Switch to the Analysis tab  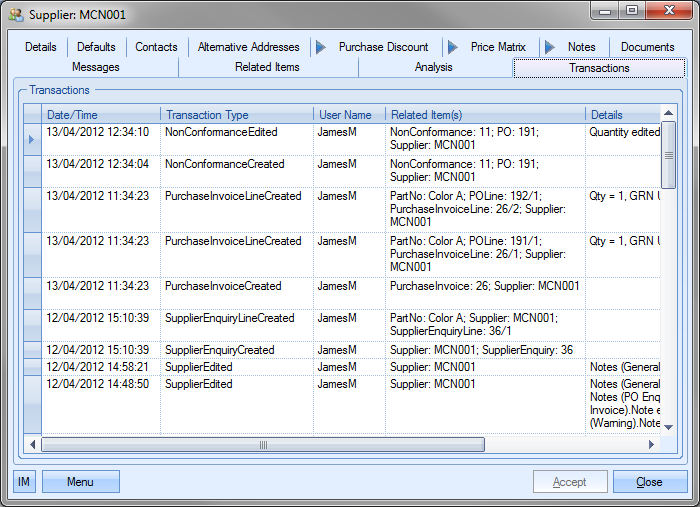[x=433, y=67]
